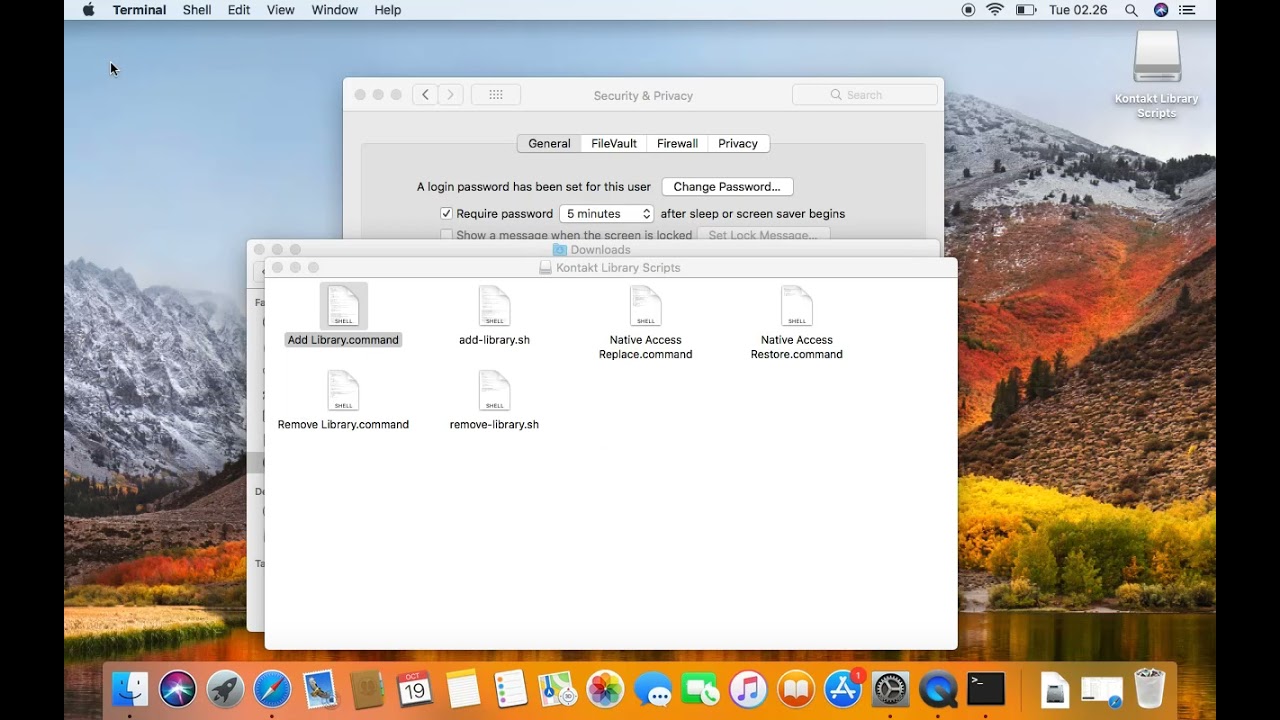This screenshot has width=1280, height=720.
Task: Switch to the FileVault tab
Action: [614, 143]
